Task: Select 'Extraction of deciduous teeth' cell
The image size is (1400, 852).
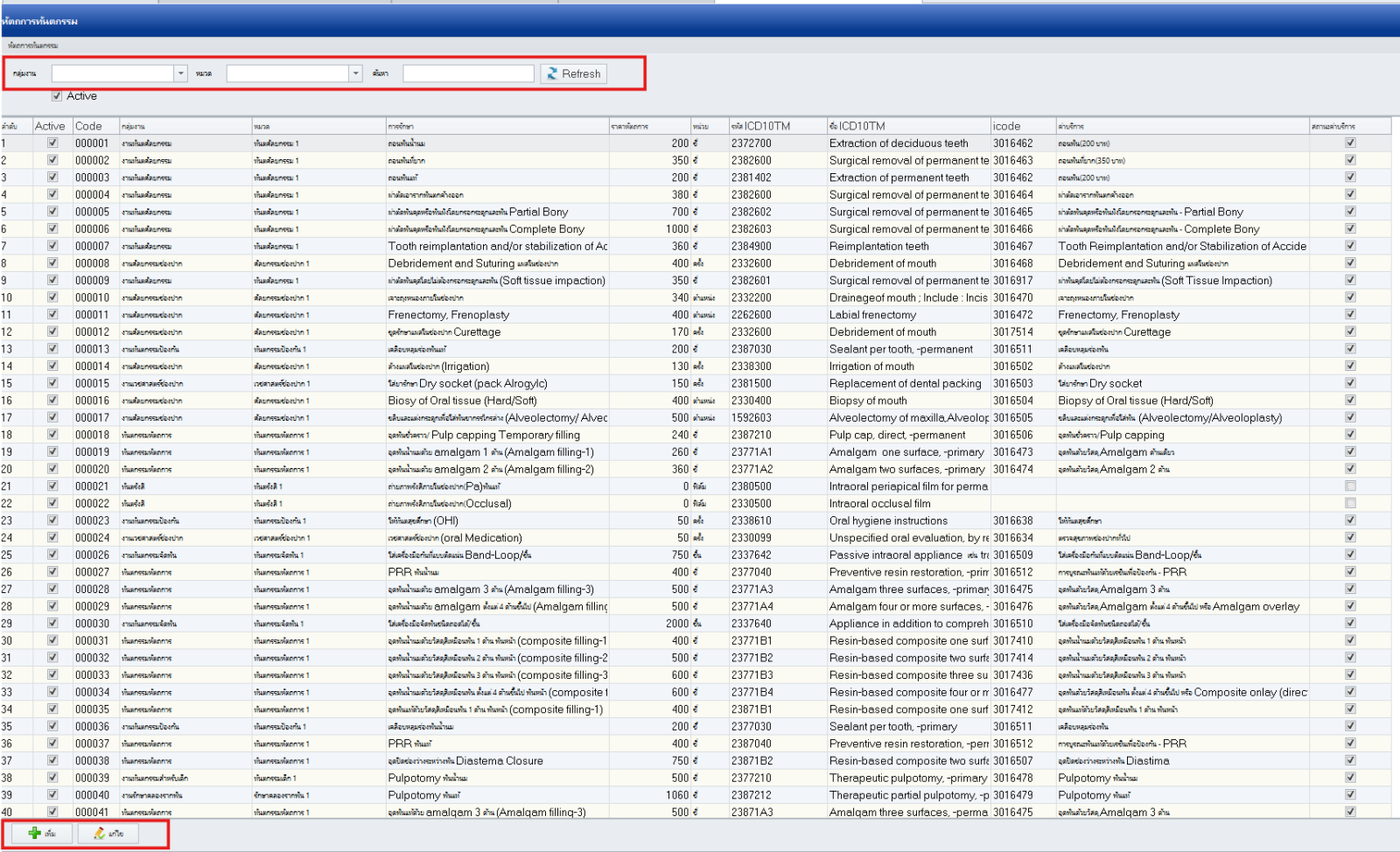Action: tap(908, 143)
